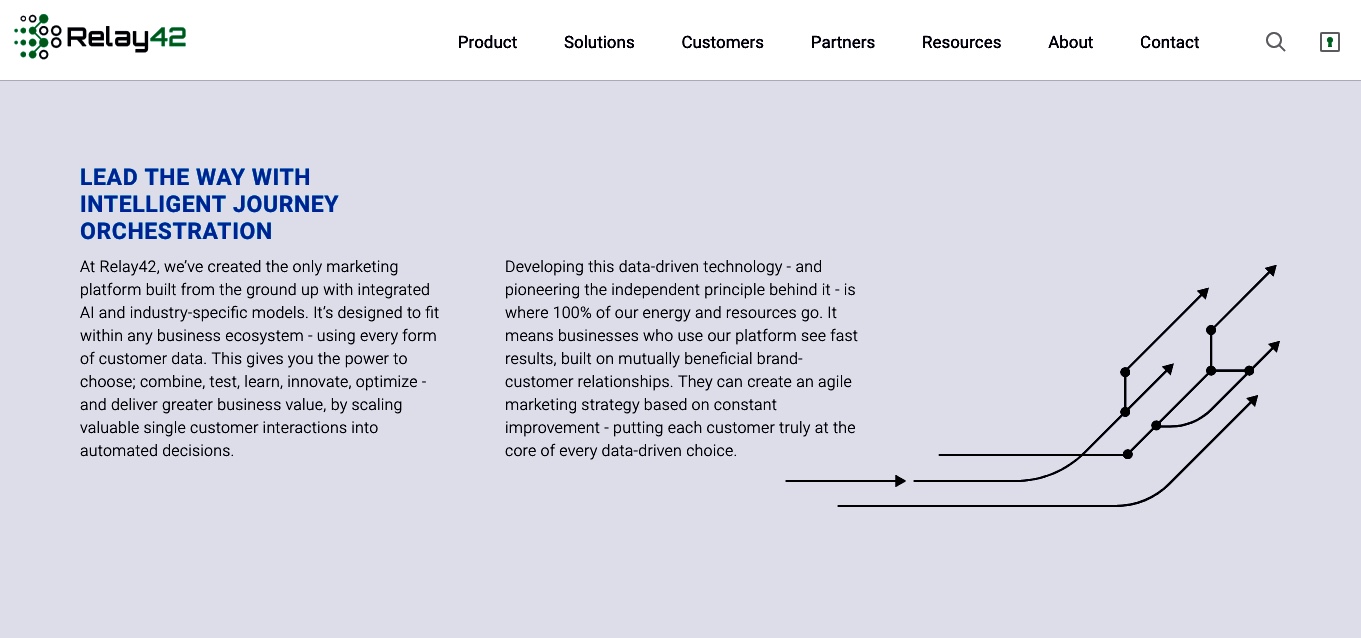Expand the Customers navigation item
The height and width of the screenshot is (638, 1361).
[x=722, y=42]
